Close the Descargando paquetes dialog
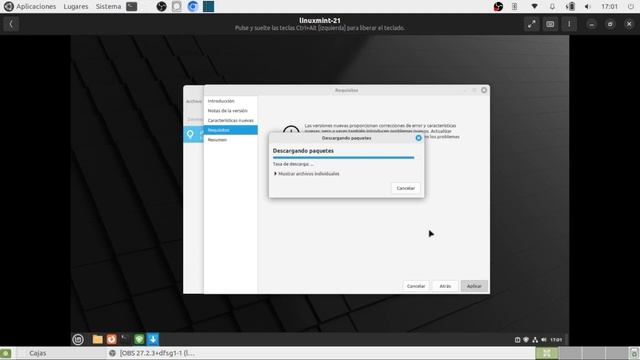The image size is (640, 360). coord(418,138)
